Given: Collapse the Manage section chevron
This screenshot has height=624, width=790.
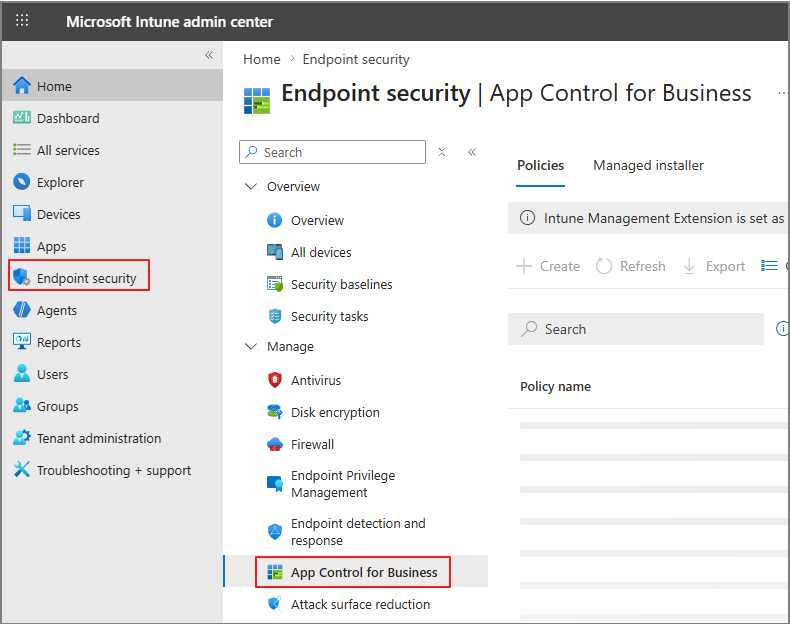Looking at the screenshot, I should point(251,346).
